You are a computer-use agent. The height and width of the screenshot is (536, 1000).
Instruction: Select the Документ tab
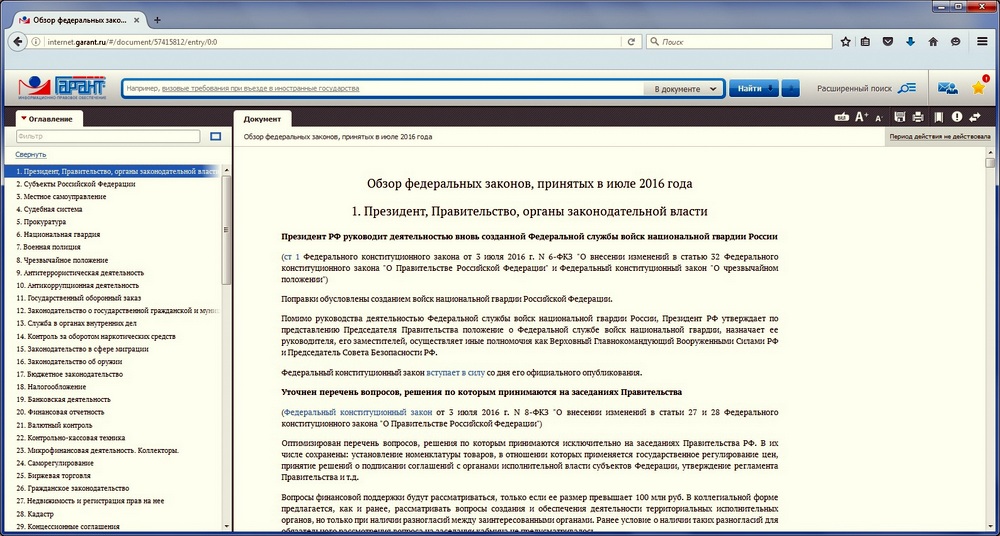[x=262, y=119]
